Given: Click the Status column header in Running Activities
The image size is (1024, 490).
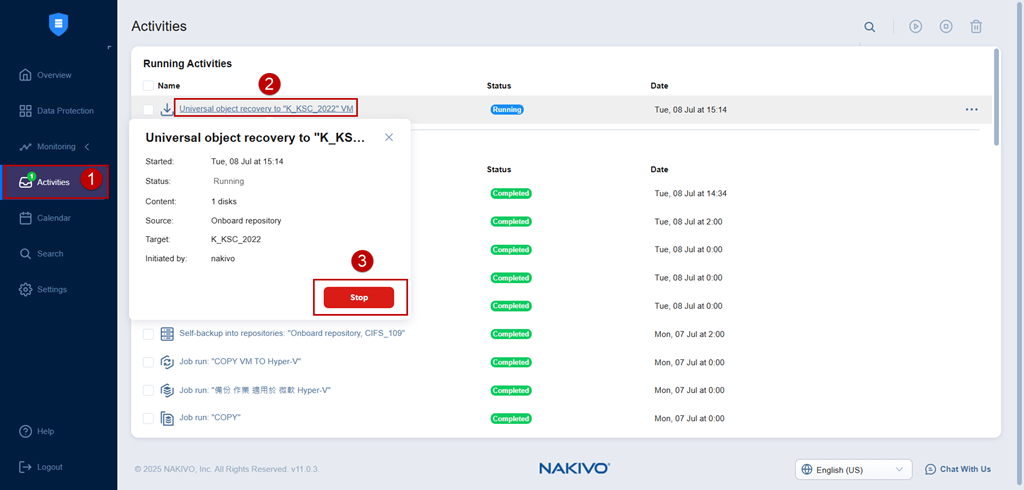Looking at the screenshot, I should (x=499, y=86).
